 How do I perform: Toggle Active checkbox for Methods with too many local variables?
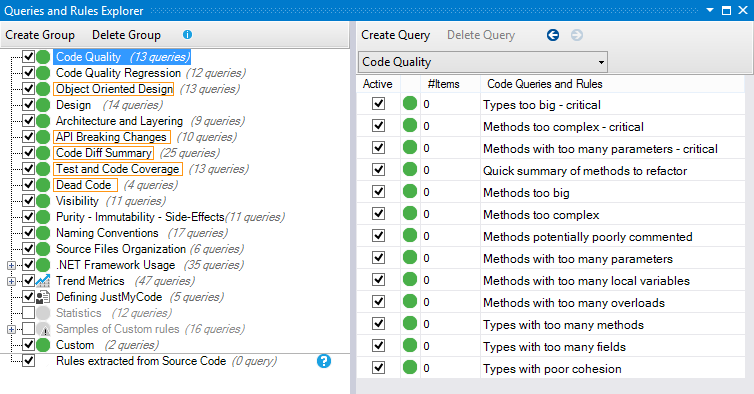coord(378,280)
